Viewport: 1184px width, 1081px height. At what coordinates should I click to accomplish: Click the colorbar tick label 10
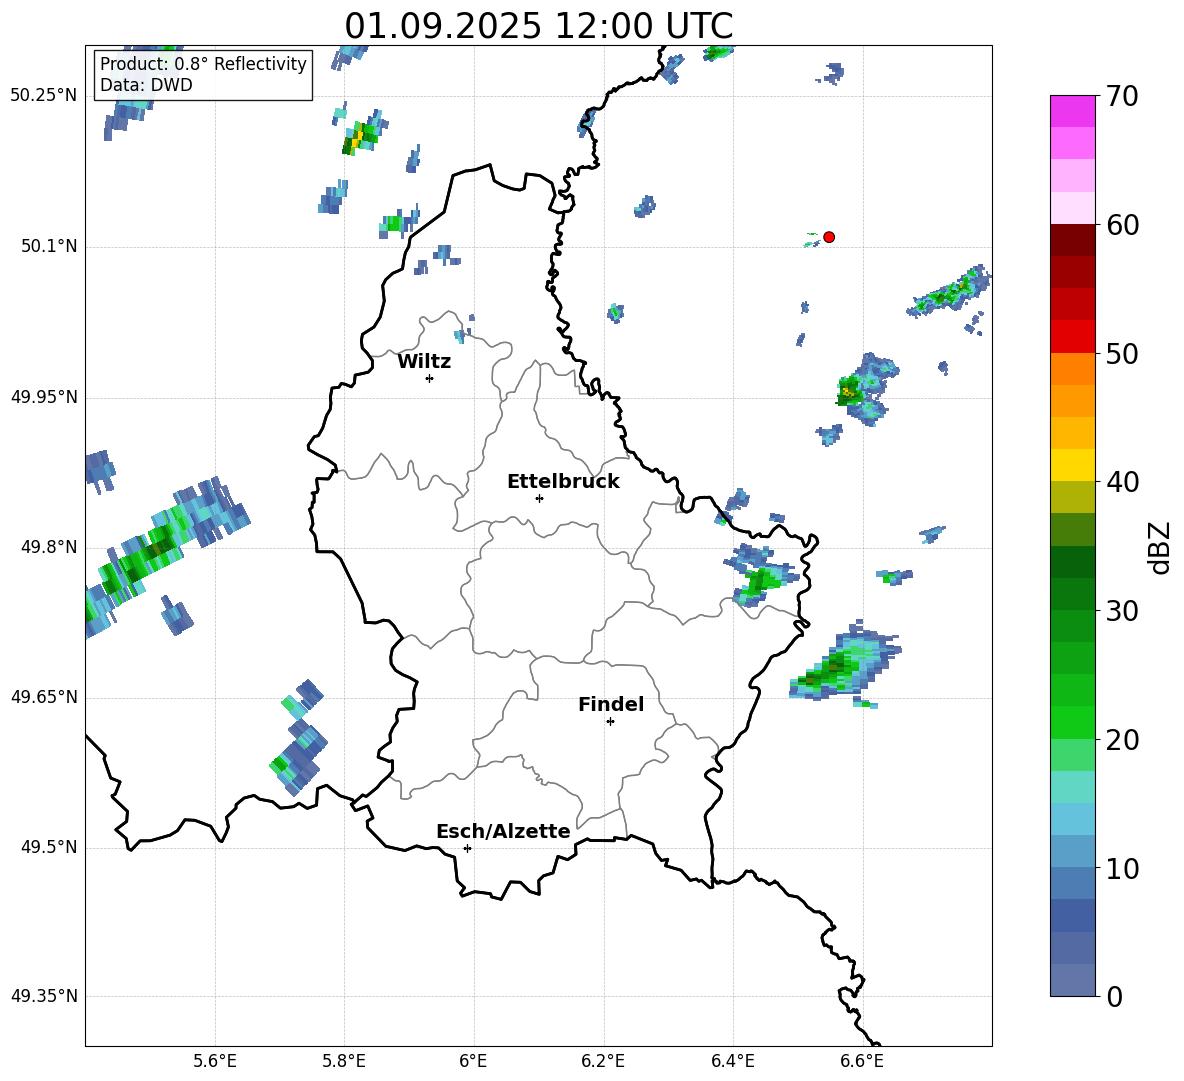[x=1122, y=868]
